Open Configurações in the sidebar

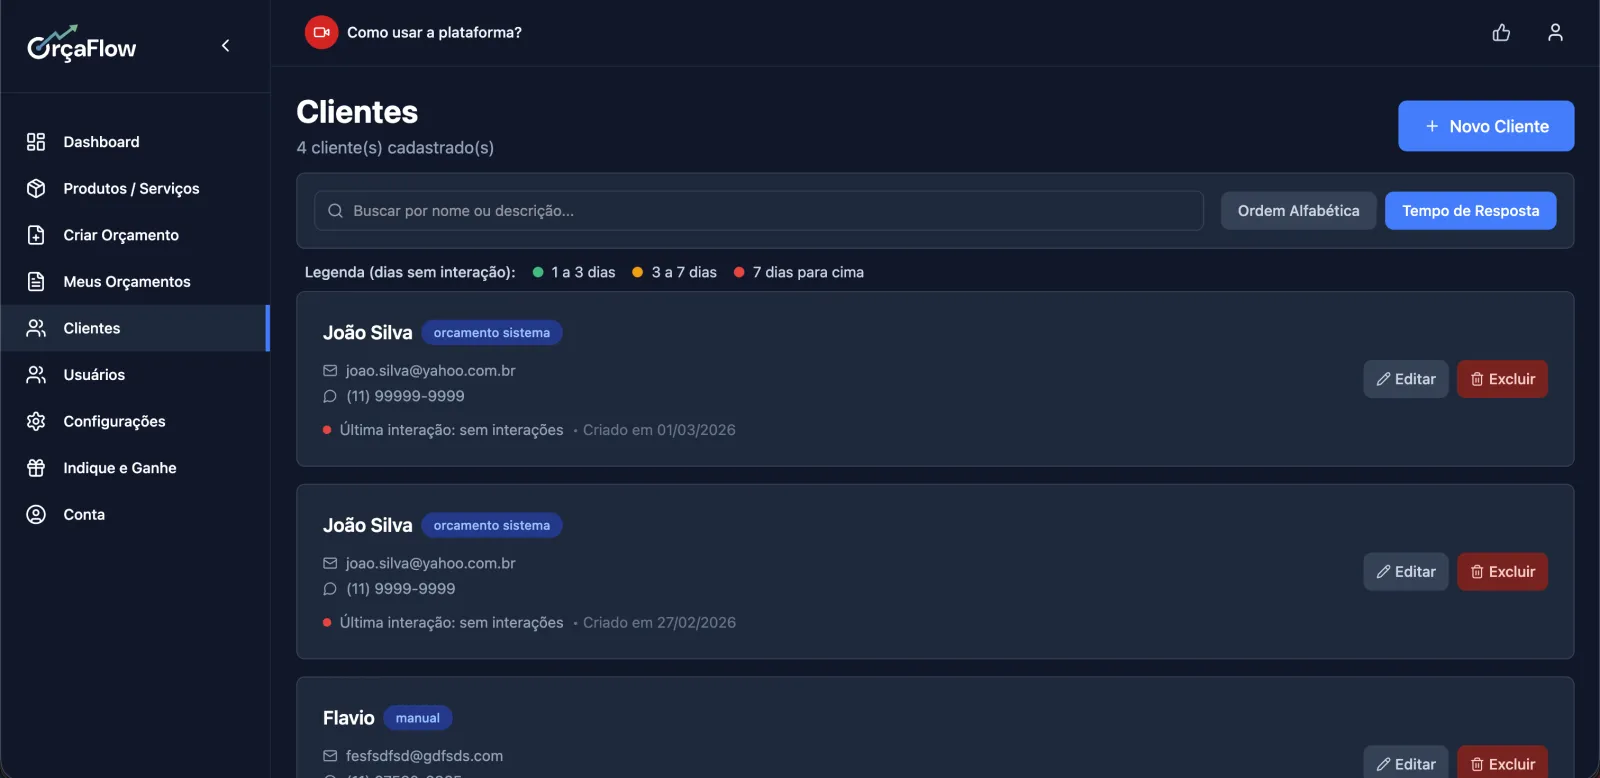135,421
